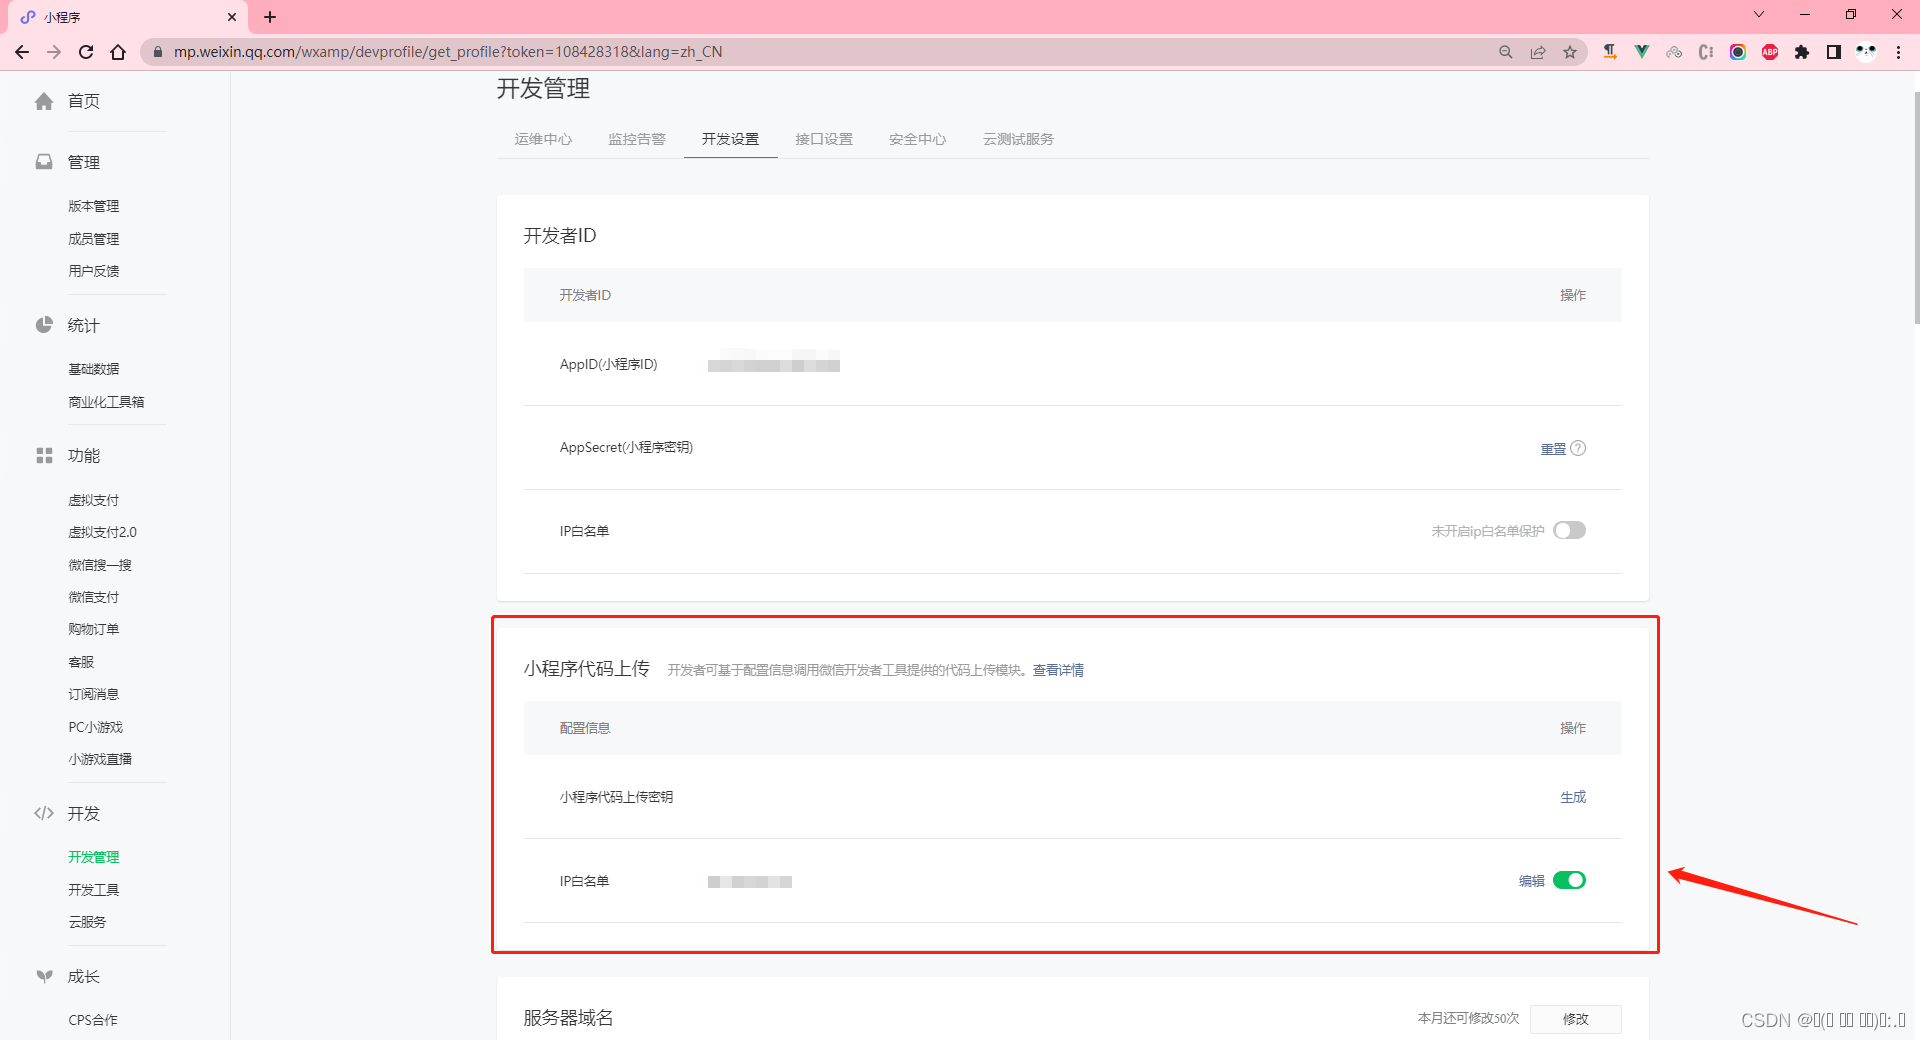
Task: Click the help question mark next to 重置
Action: 1578,448
